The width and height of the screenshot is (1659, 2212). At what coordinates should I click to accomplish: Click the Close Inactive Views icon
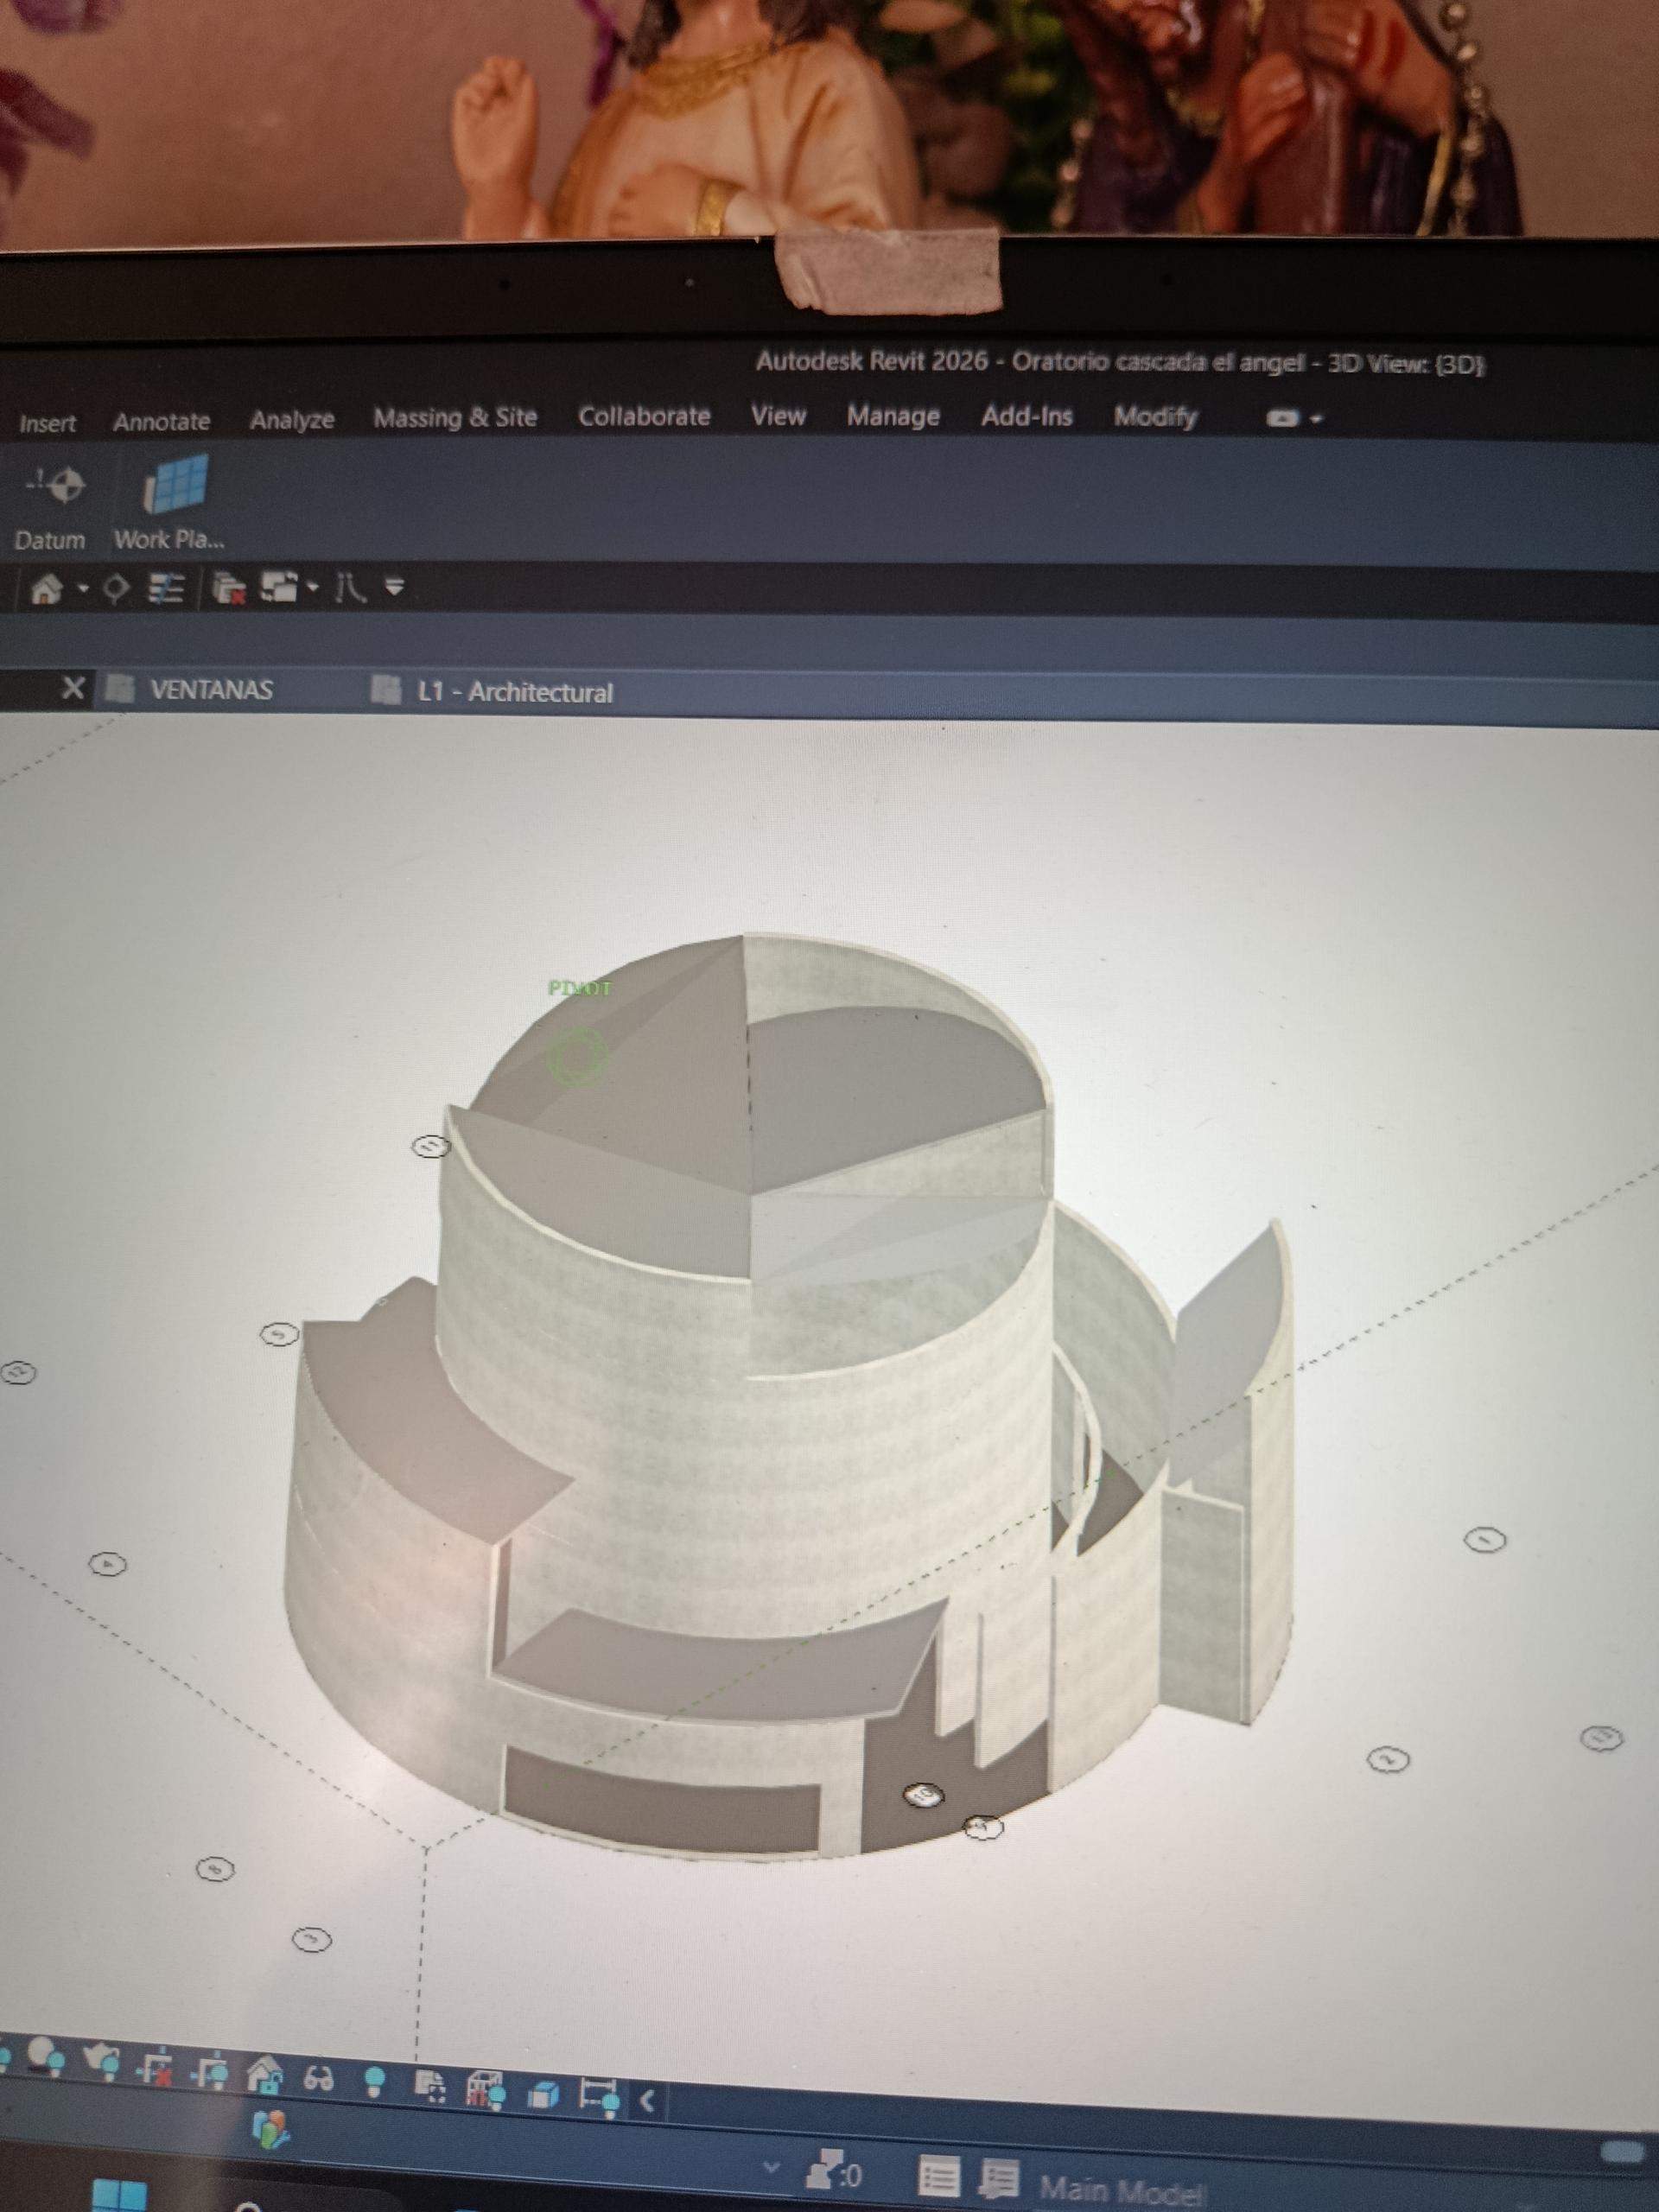[230, 588]
